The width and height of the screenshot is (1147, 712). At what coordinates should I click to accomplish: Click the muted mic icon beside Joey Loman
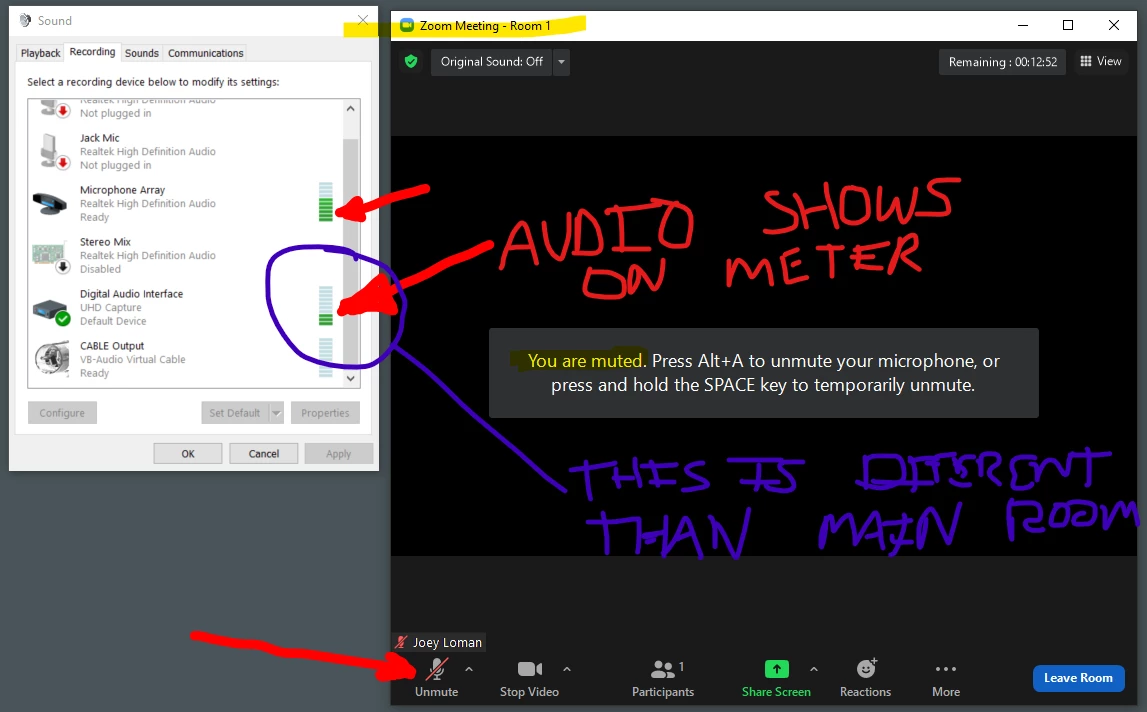click(401, 642)
